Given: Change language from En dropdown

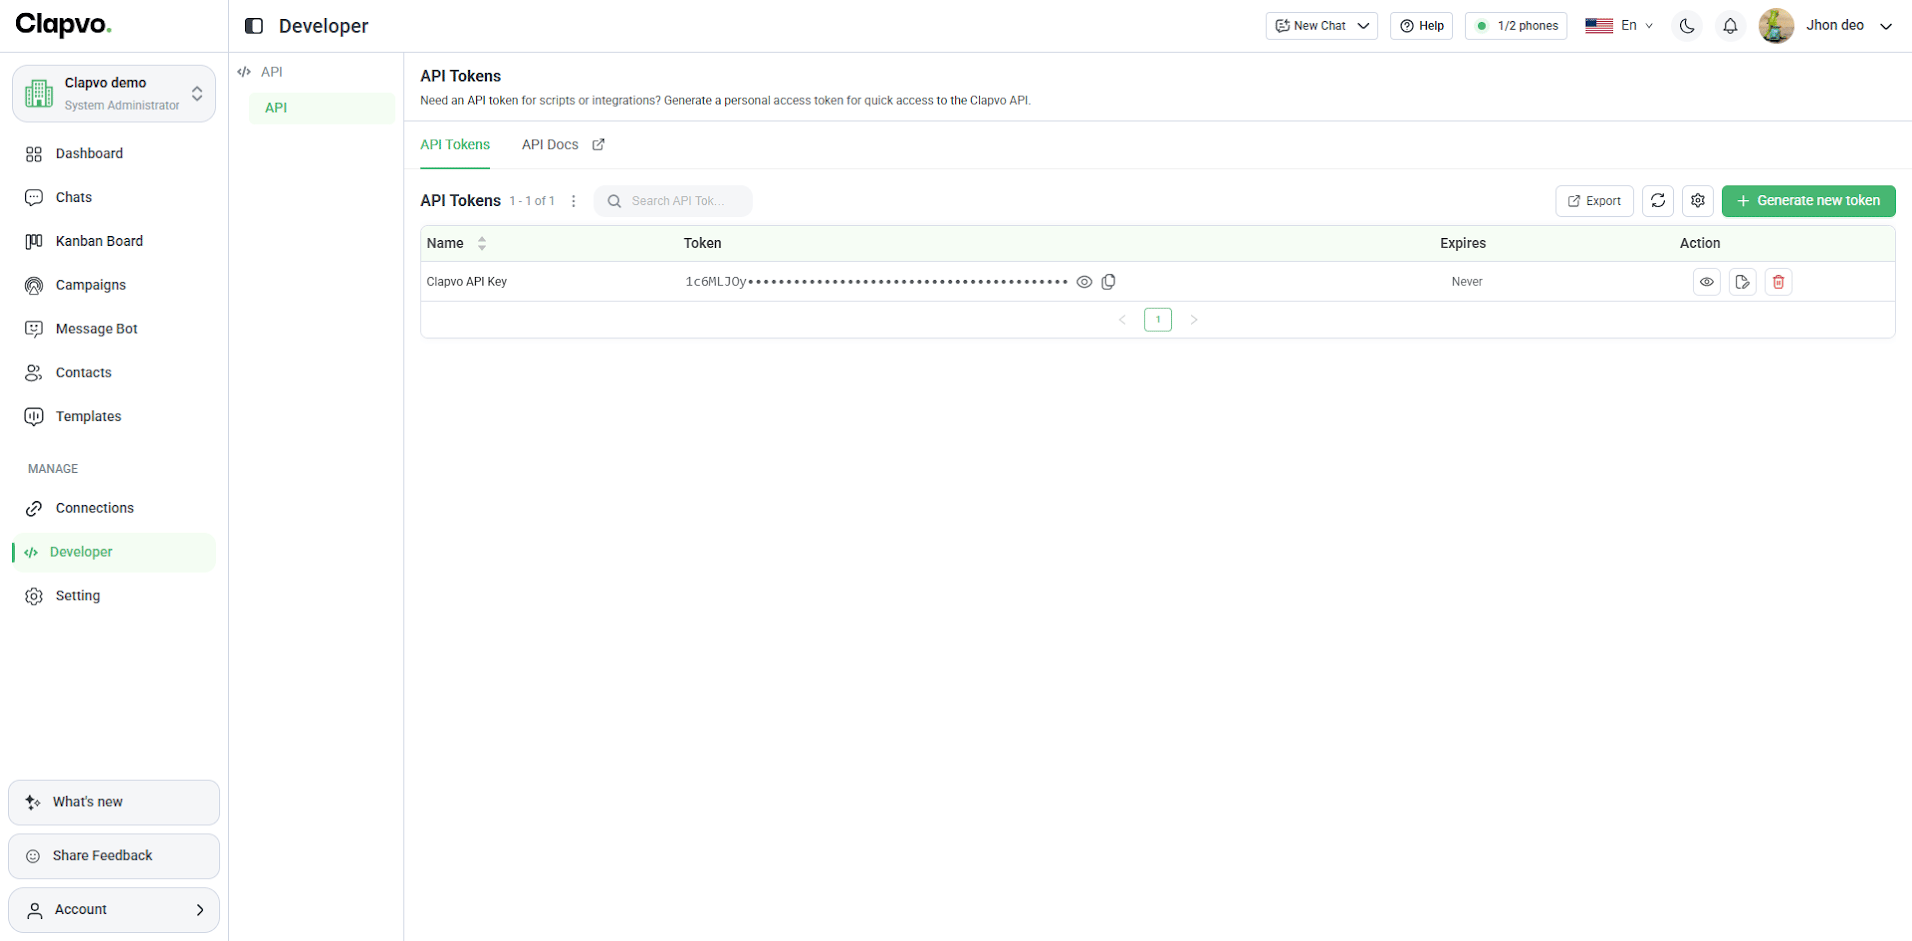Looking at the screenshot, I should pyautogui.click(x=1619, y=26).
